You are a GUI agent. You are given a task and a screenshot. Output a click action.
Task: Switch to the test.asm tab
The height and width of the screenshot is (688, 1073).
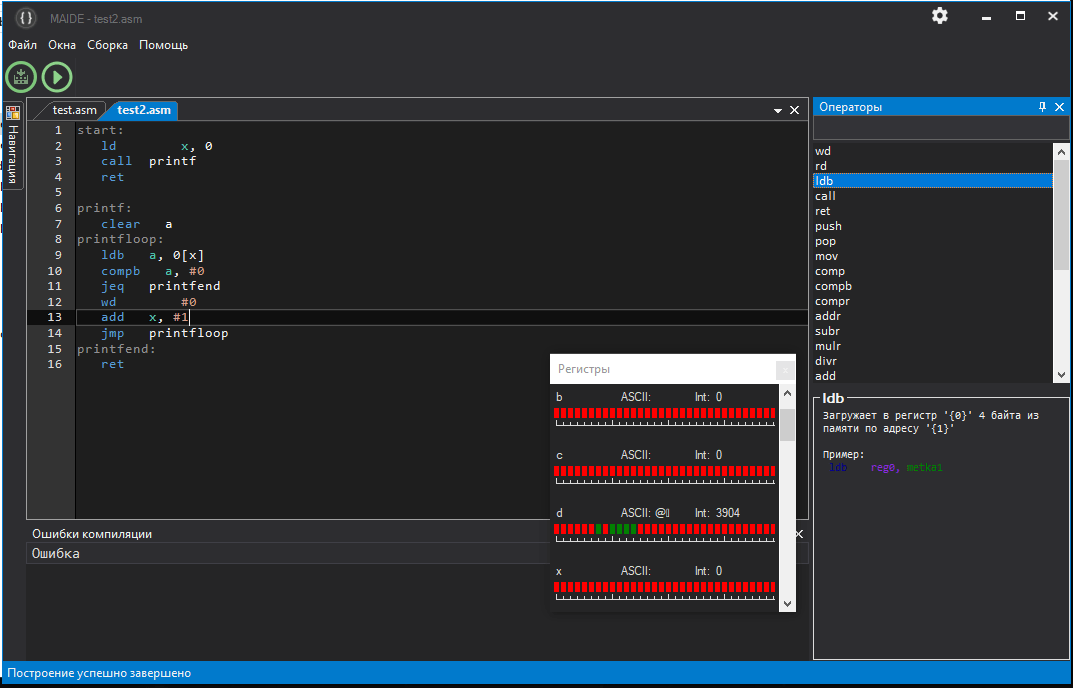pos(69,110)
